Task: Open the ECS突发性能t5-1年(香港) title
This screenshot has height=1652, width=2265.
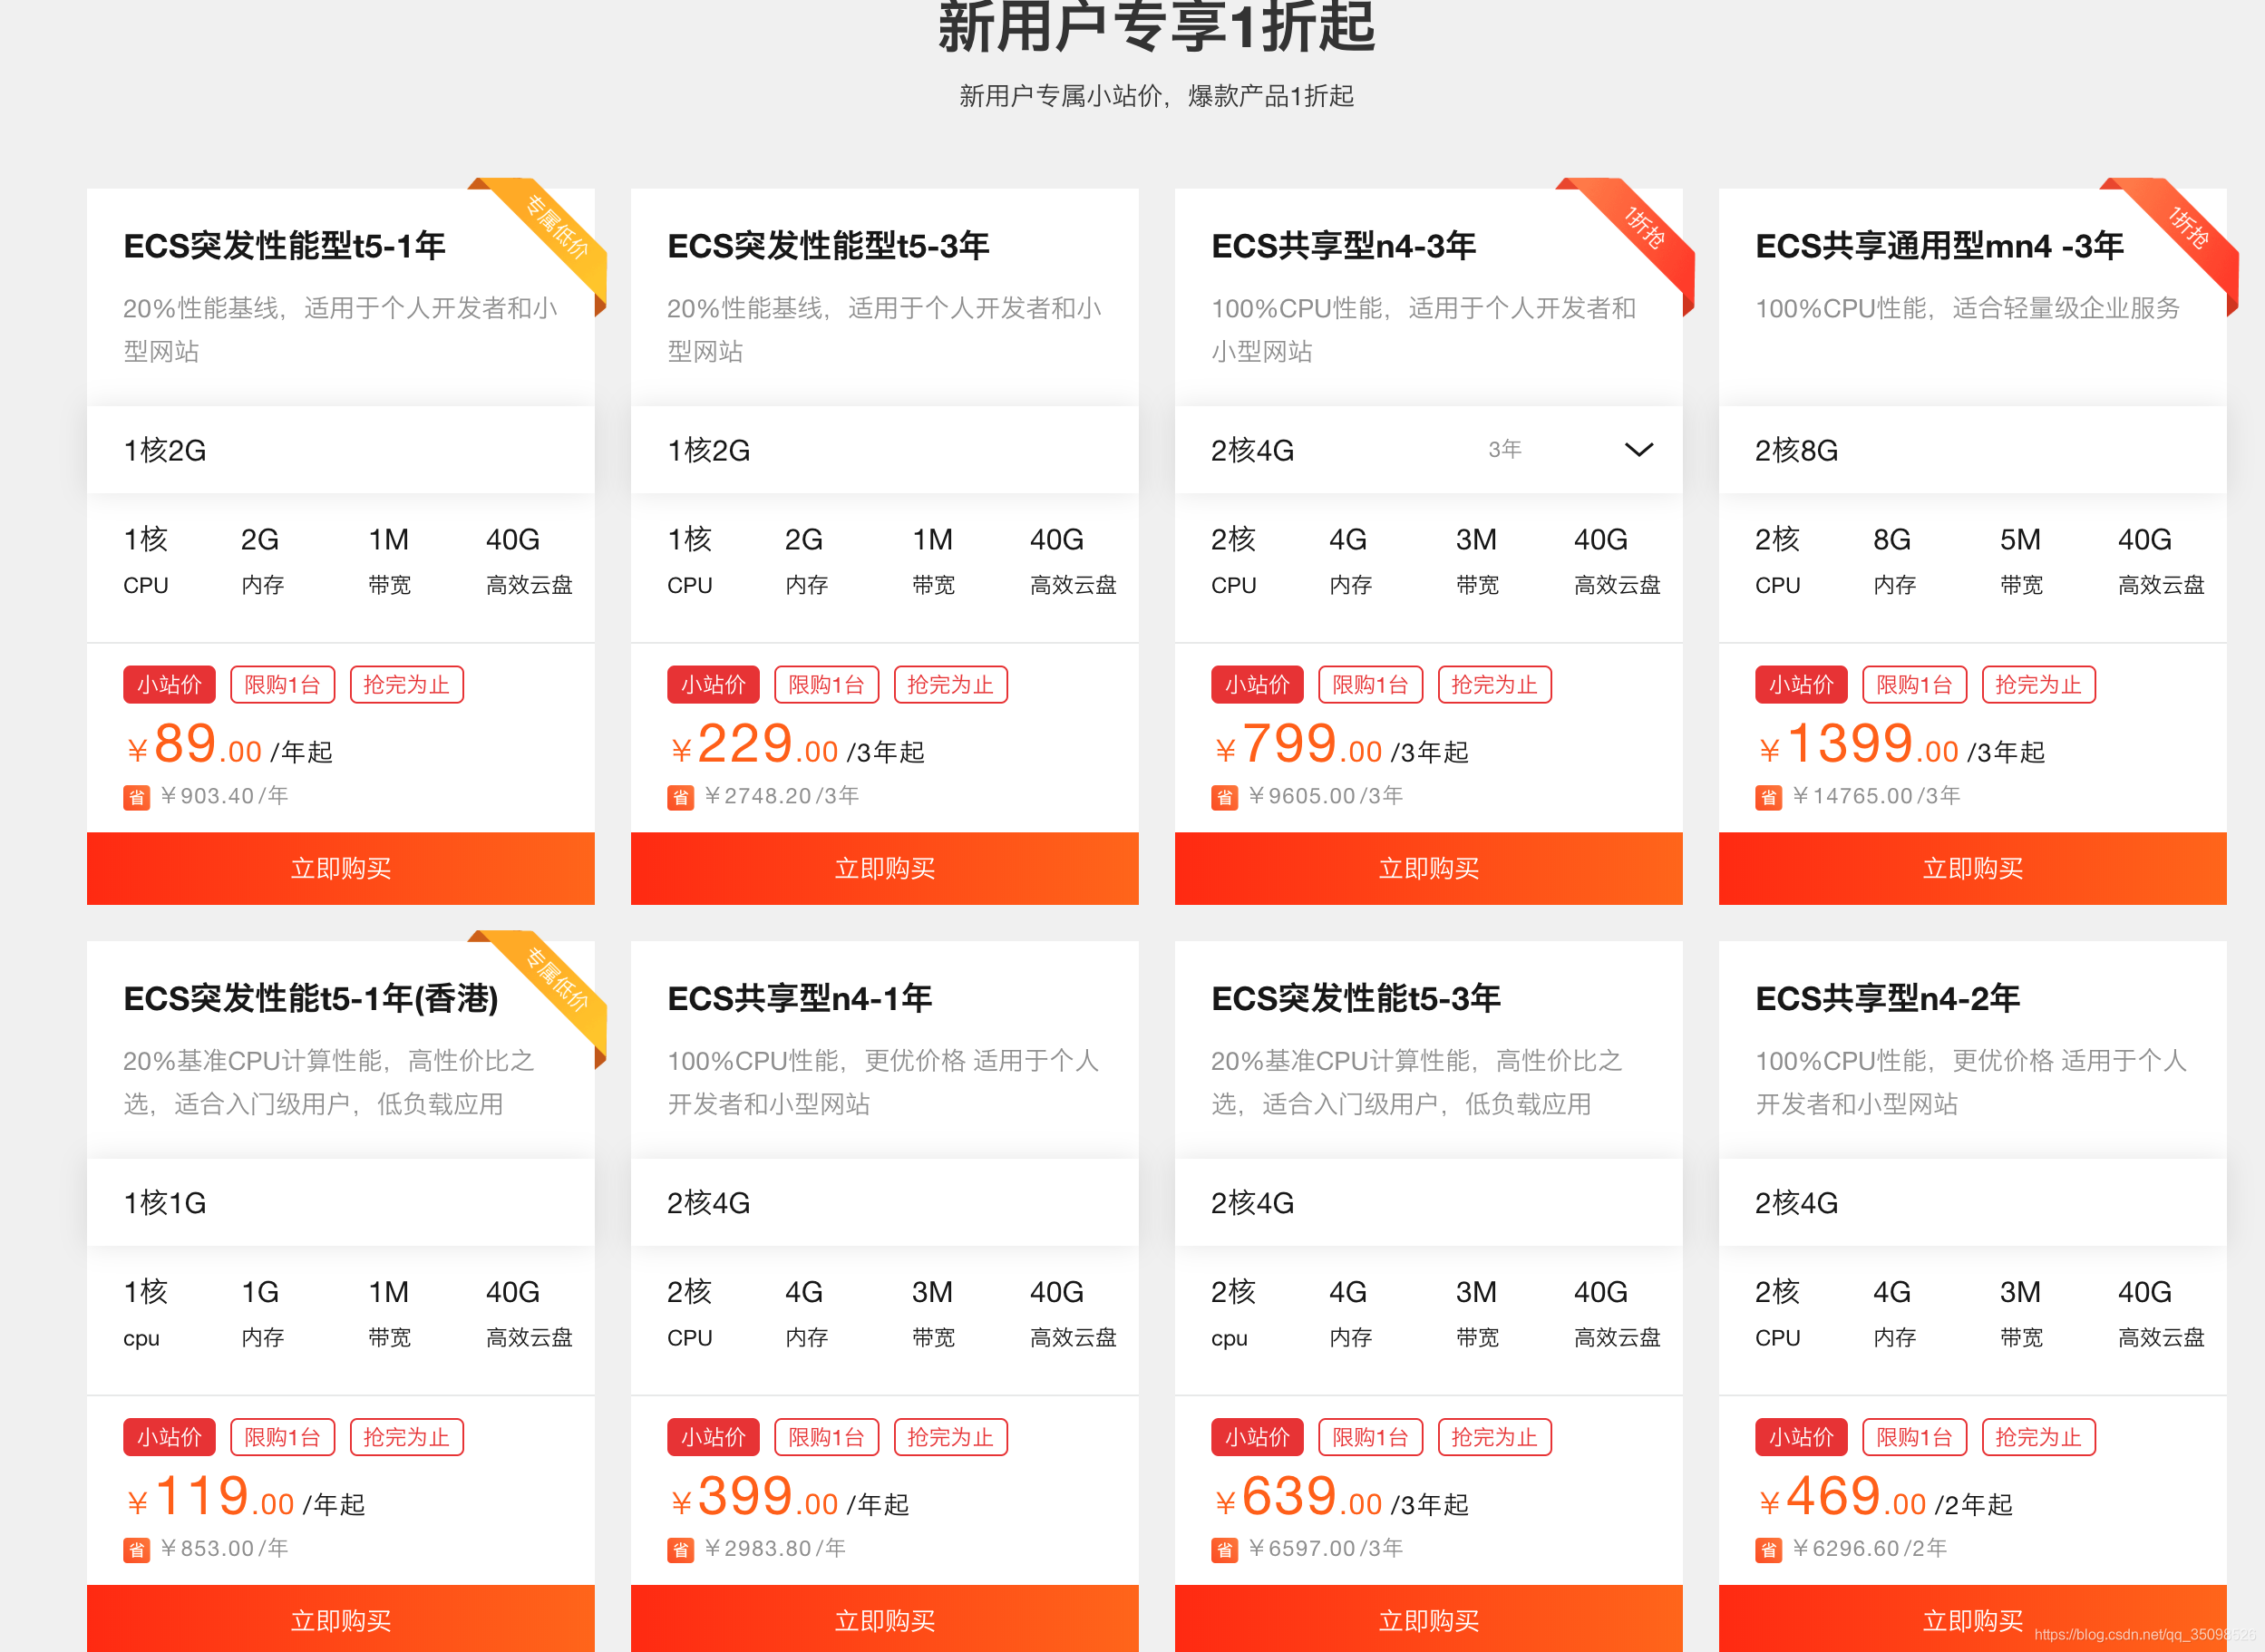Action: 310,998
